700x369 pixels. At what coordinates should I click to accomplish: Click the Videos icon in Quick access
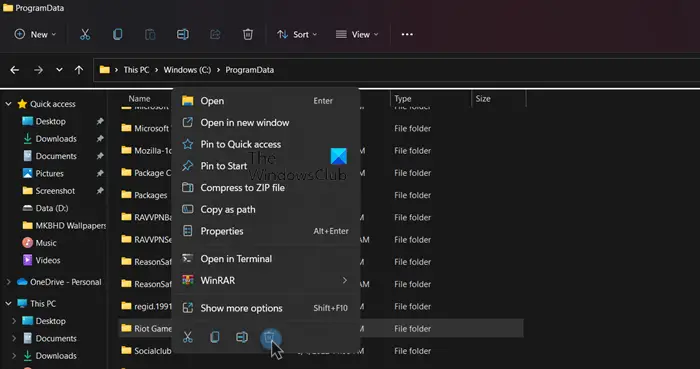(28, 260)
